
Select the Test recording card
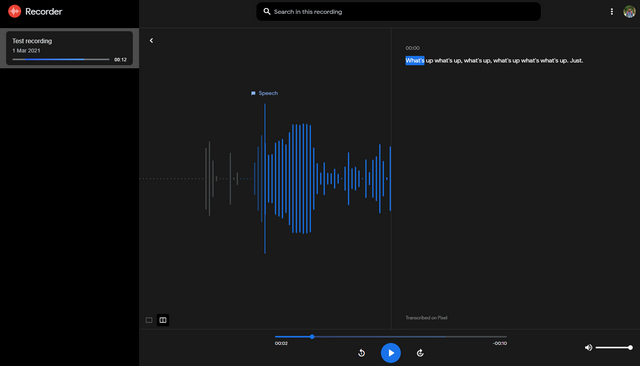pos(69,48)
